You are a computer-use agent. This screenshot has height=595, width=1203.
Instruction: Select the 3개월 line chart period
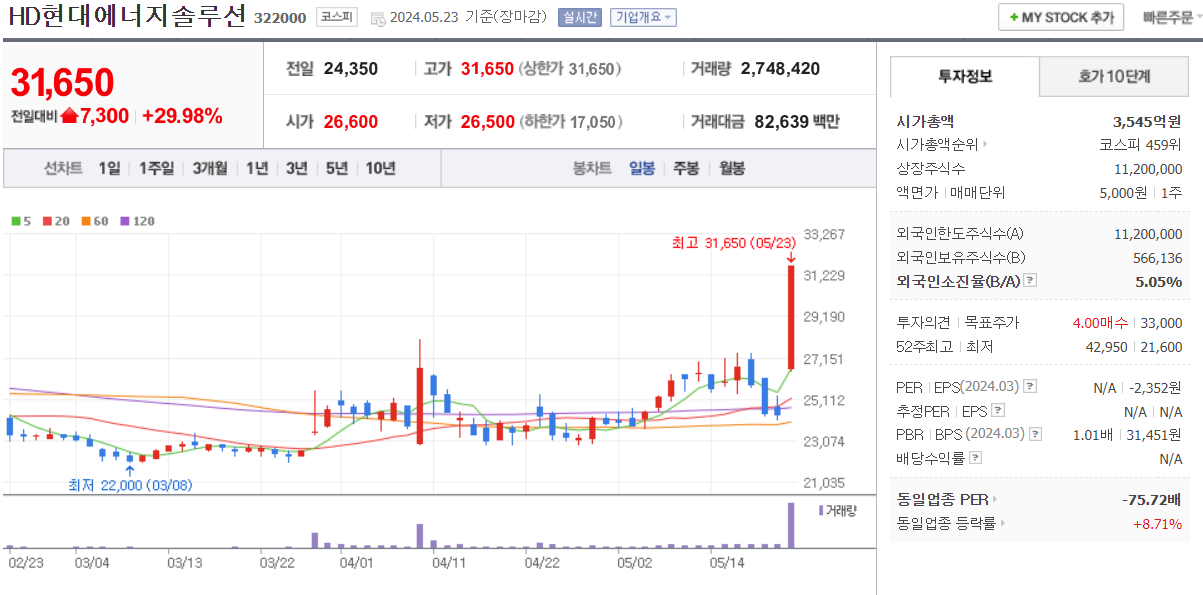pos(210,168)
